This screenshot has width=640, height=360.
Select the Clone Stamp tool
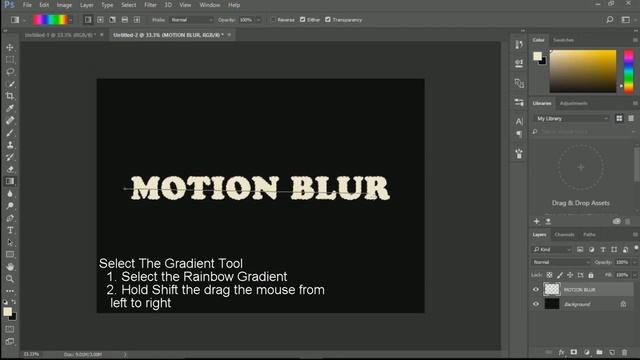[10, 145]
